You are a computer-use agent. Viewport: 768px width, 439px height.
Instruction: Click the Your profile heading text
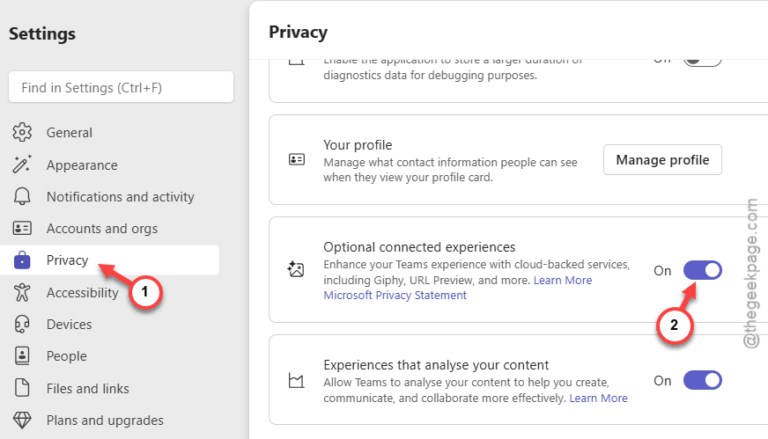click(x=358, y=145)
